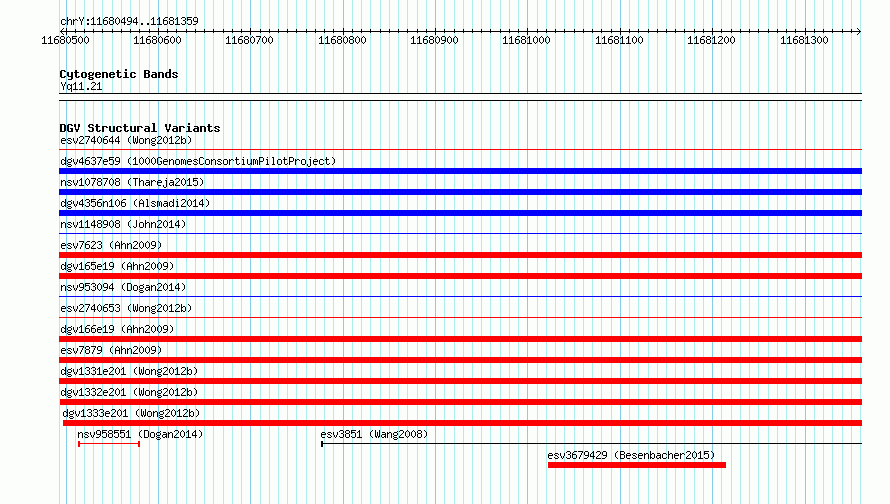
Task: Click the nsv1078708 (Thareja2015) blue bar
Action: tap(460, 192)
